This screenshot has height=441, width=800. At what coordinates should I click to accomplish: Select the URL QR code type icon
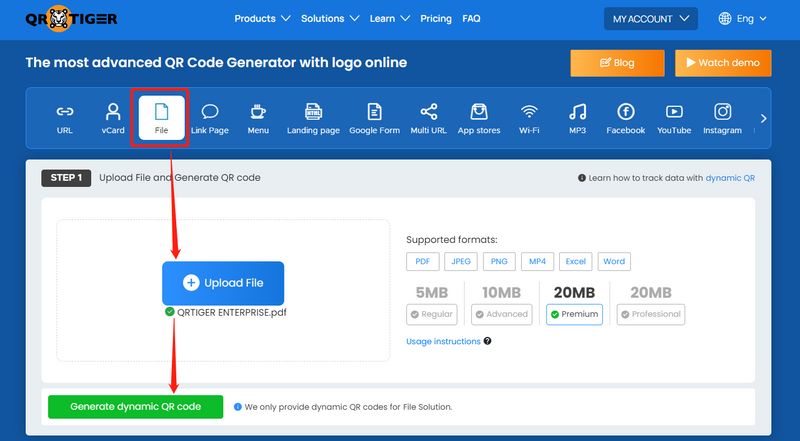(x=64, y=112)
